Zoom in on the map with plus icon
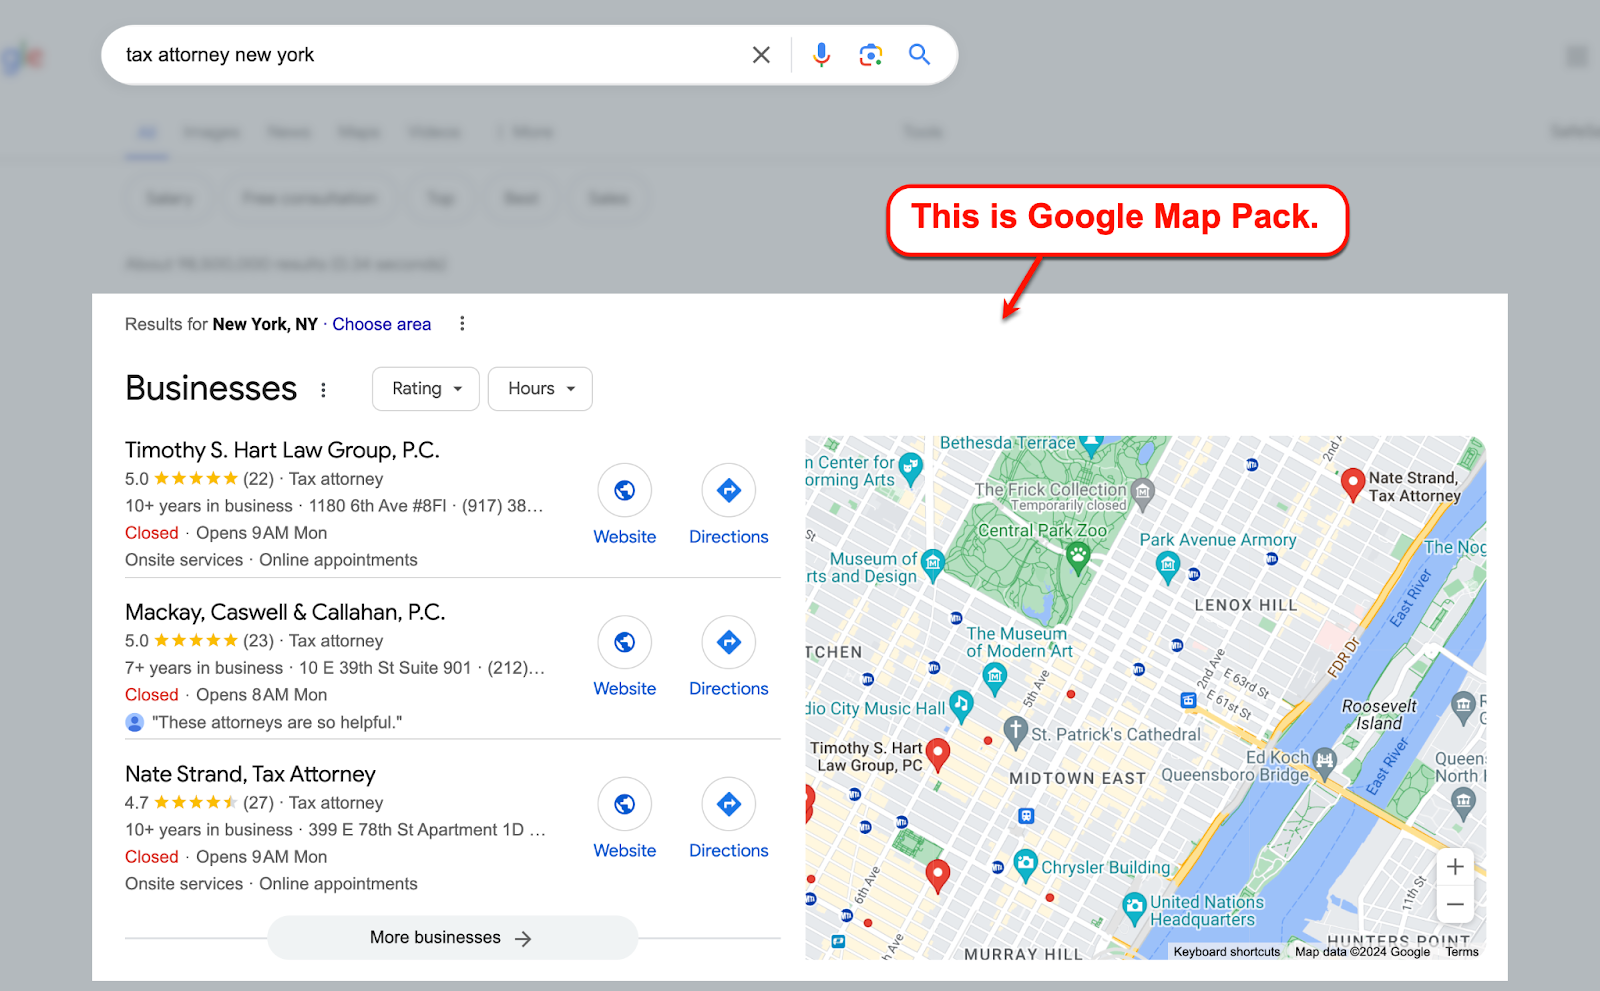The width and height of the screenshot is (1600, 991). [1455, 866]
